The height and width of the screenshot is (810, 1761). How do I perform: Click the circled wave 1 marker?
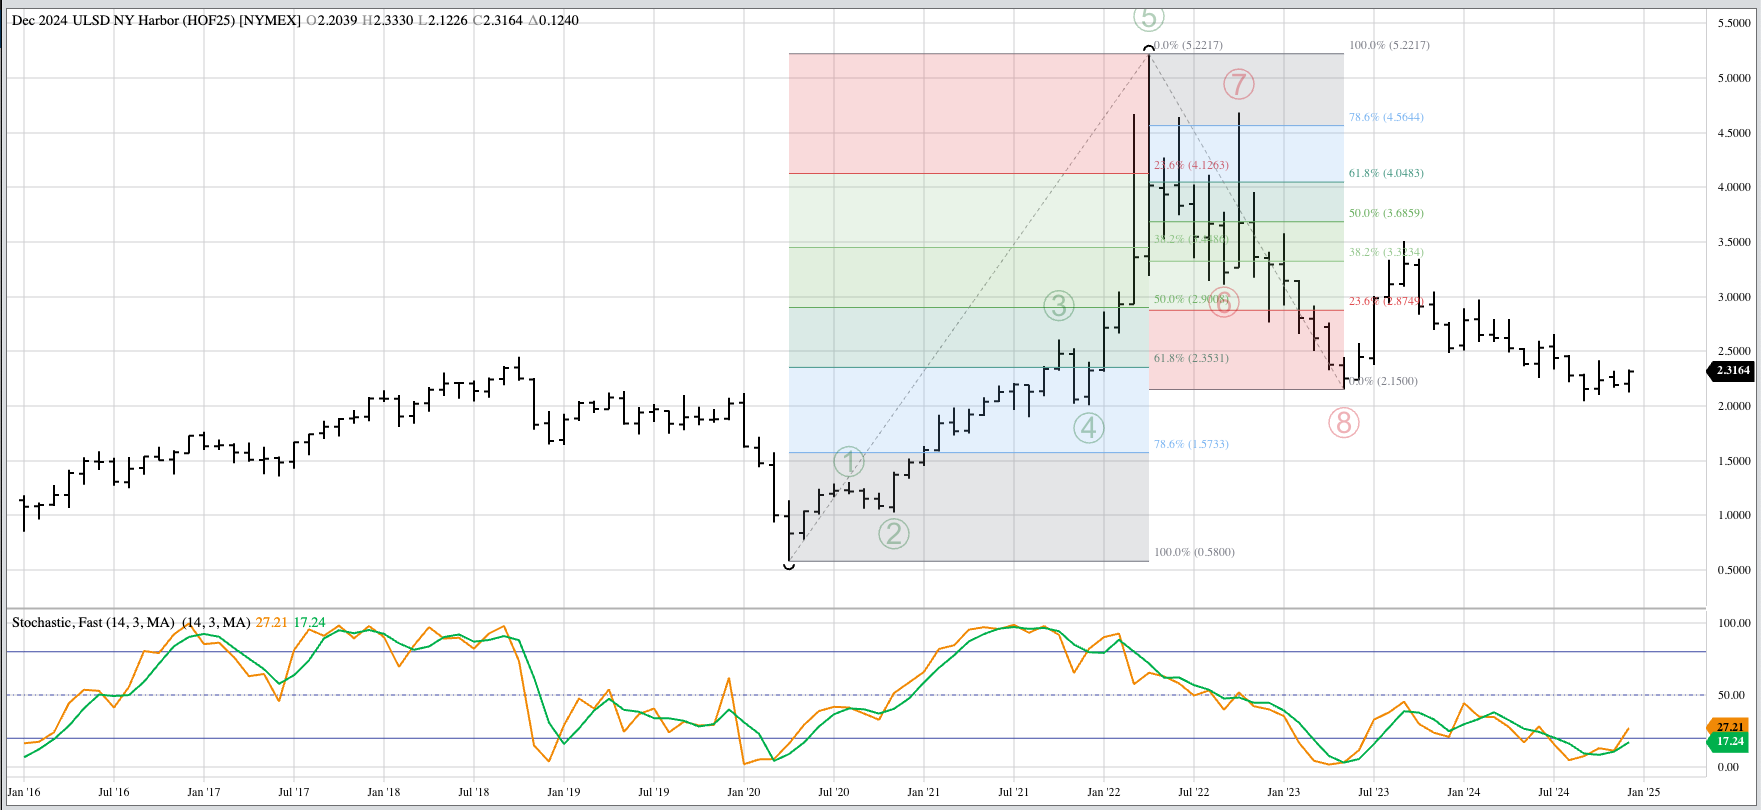point(849,462)
